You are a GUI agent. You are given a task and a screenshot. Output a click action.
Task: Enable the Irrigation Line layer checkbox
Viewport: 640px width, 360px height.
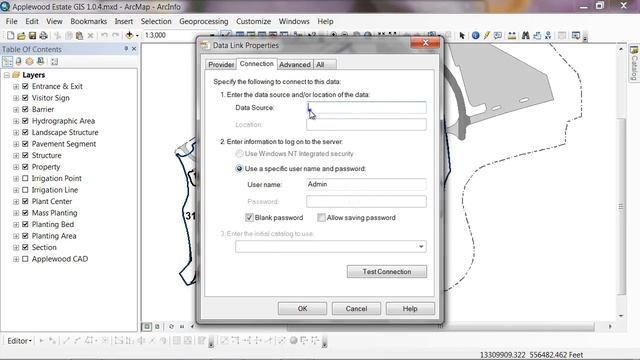tap(25, 190)
